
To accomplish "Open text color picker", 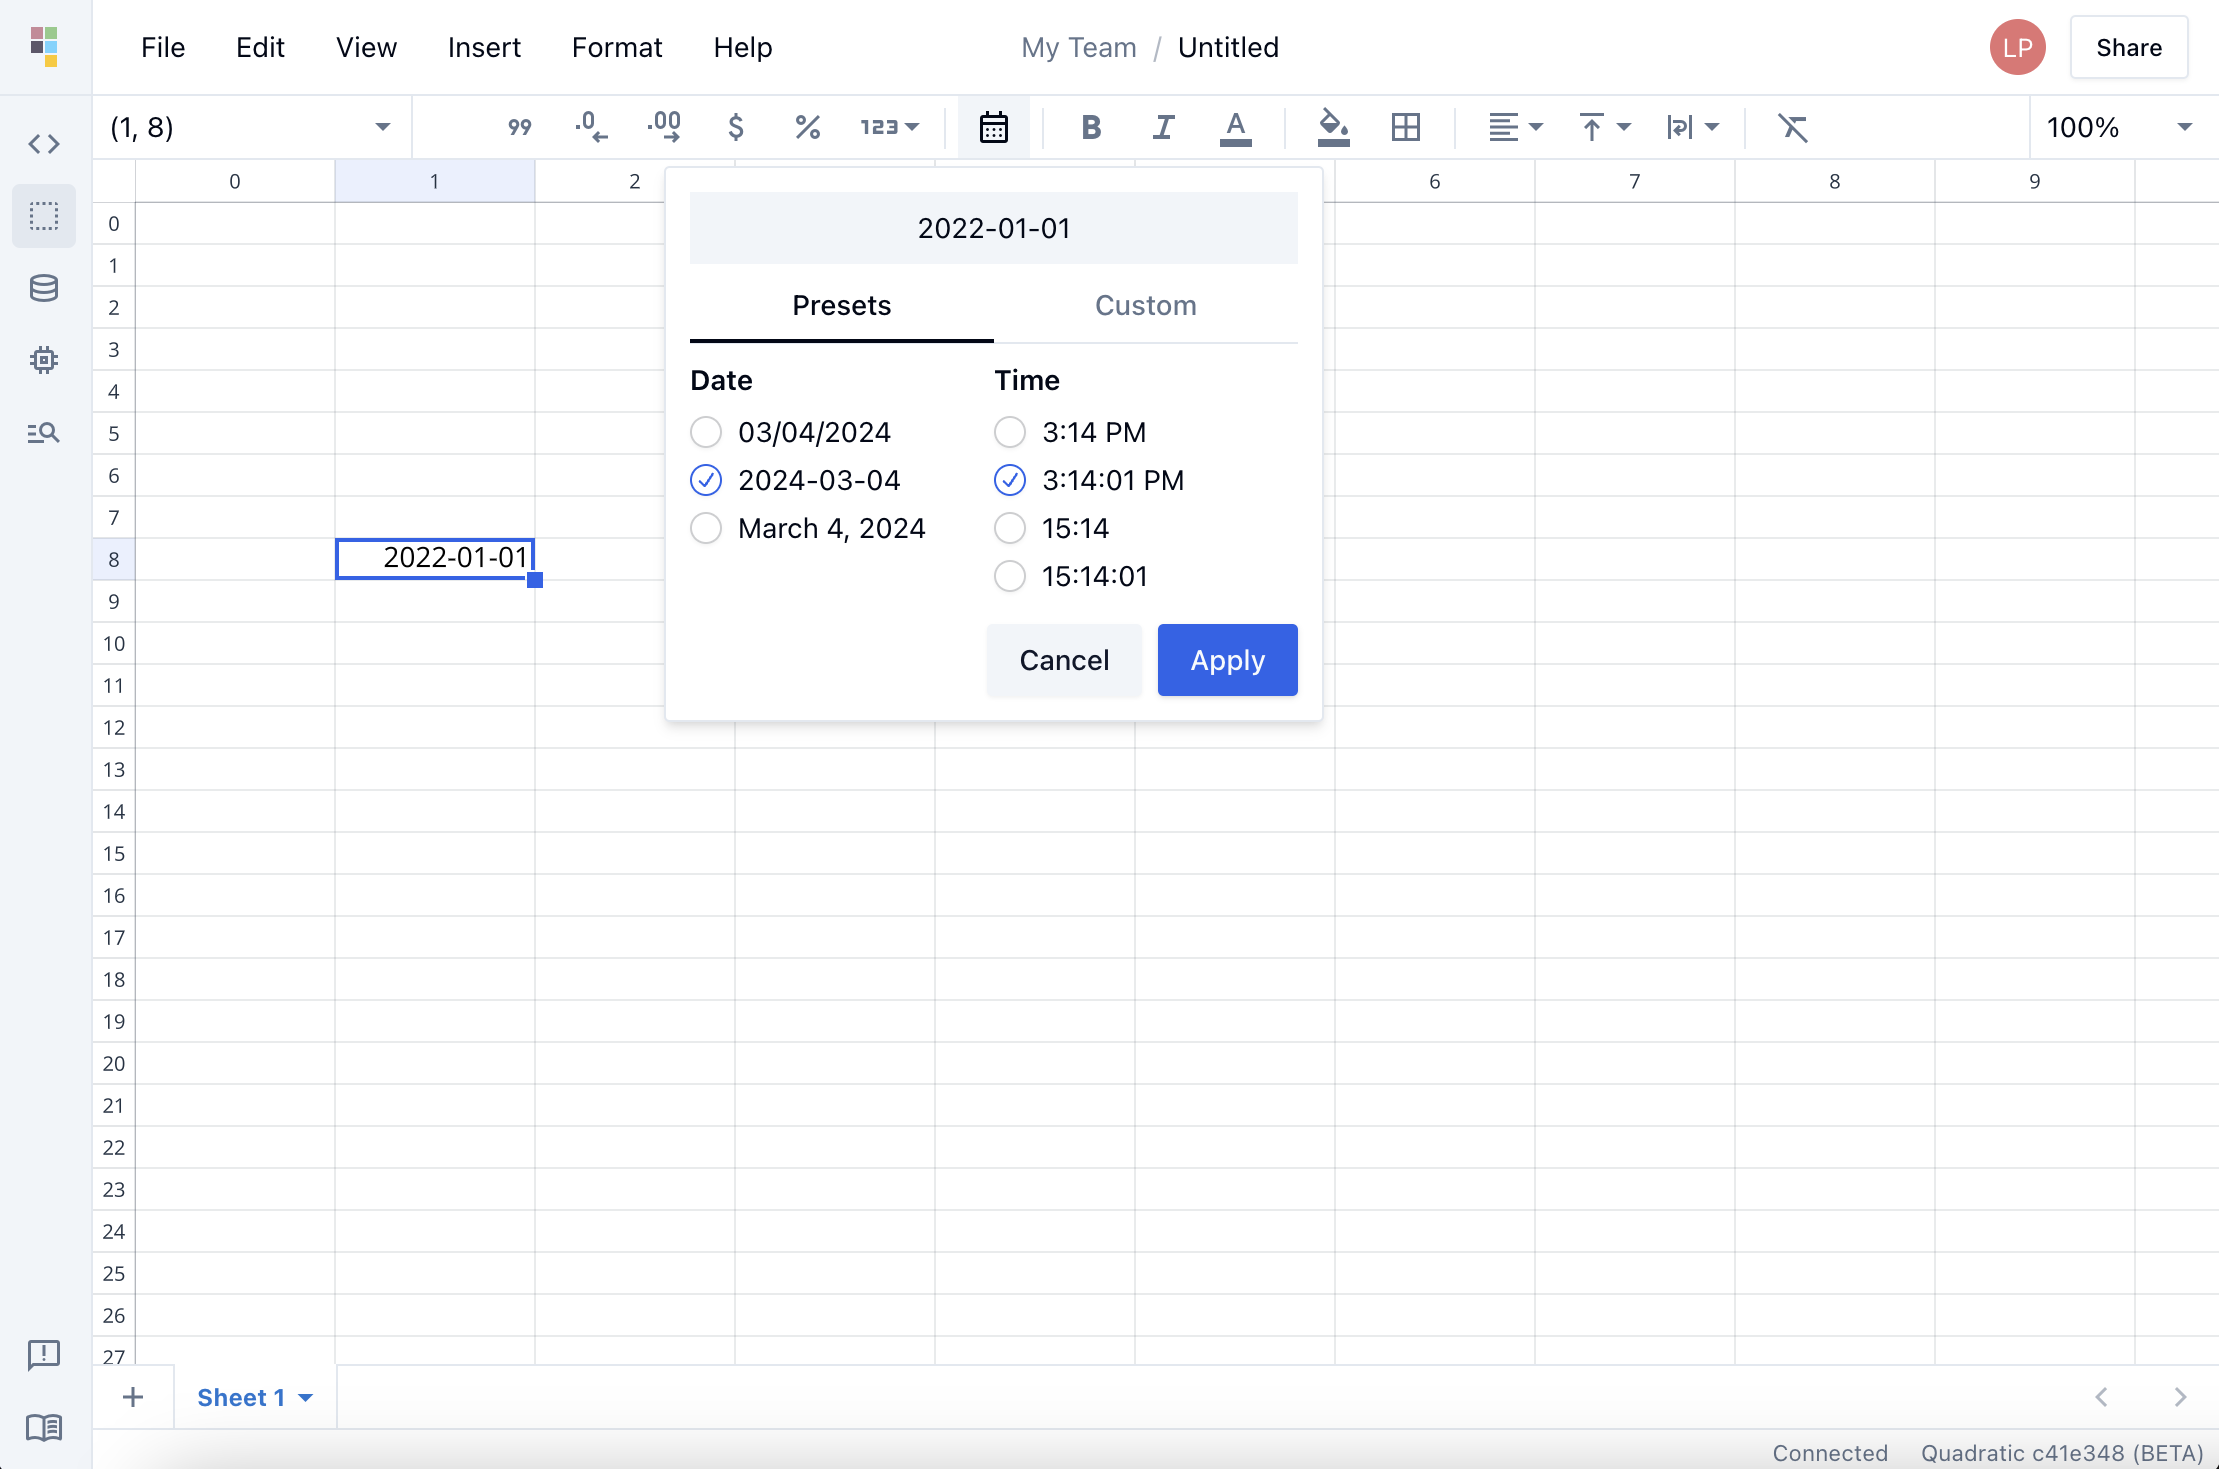I will [1236, 128].
